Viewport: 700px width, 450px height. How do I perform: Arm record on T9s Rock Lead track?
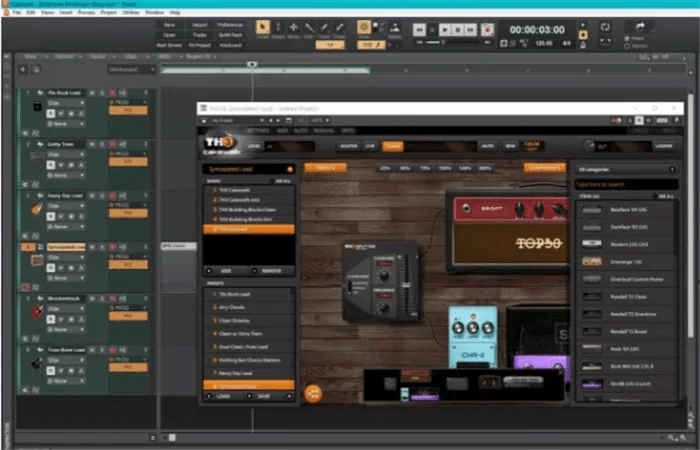click(x=112, y=93)
